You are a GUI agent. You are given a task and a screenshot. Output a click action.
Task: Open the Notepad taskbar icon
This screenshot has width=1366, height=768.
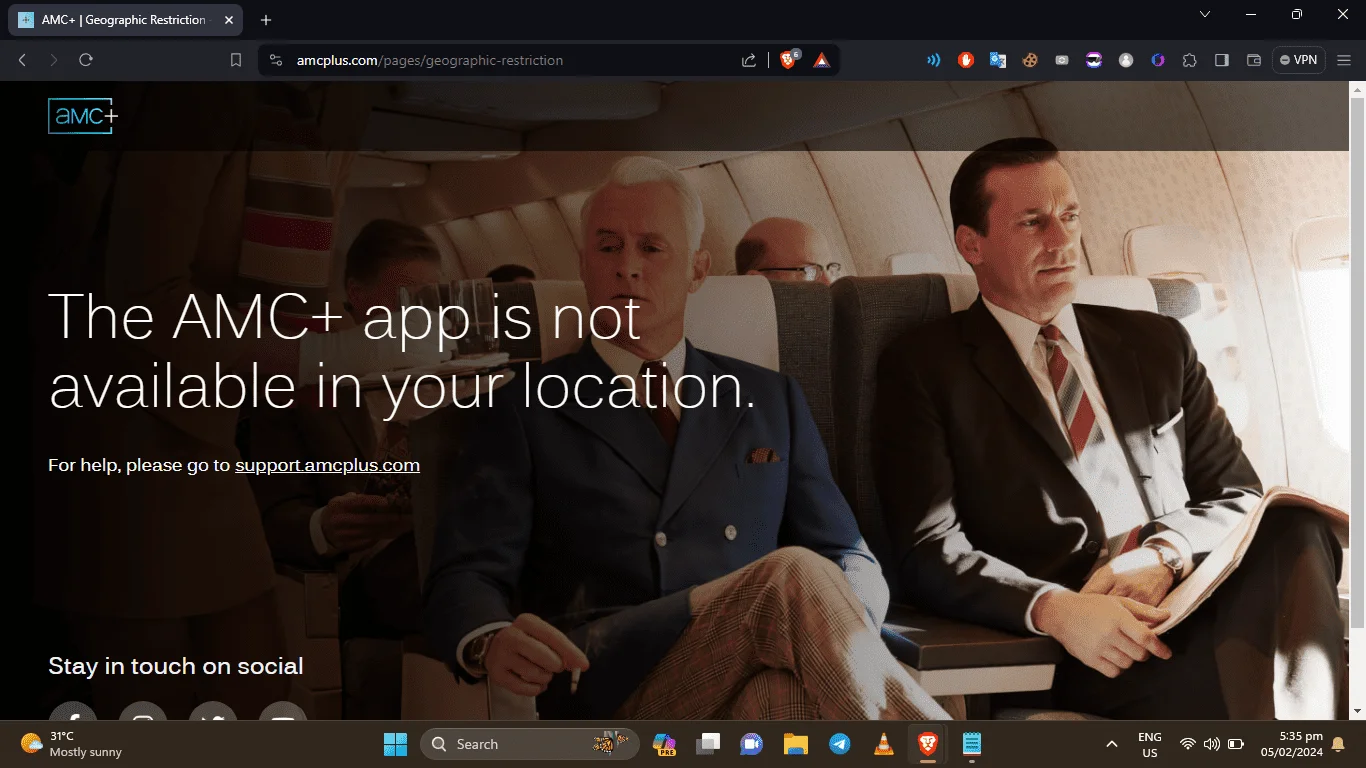click(x=971, y=744)
